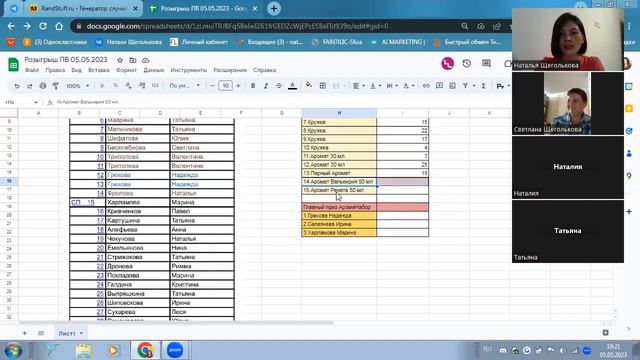640x360 pixels.
Task: Click the font size field showing 10
Action: pyautogui.click(x=225, y=86)
